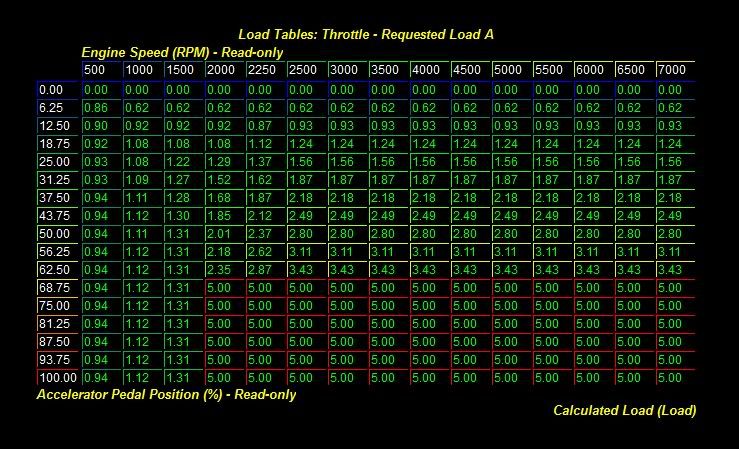The height and width of the screenshot is (449, 739).
Task: Click the cell at 12.50% and 2250 RPM
Action: 265,125
